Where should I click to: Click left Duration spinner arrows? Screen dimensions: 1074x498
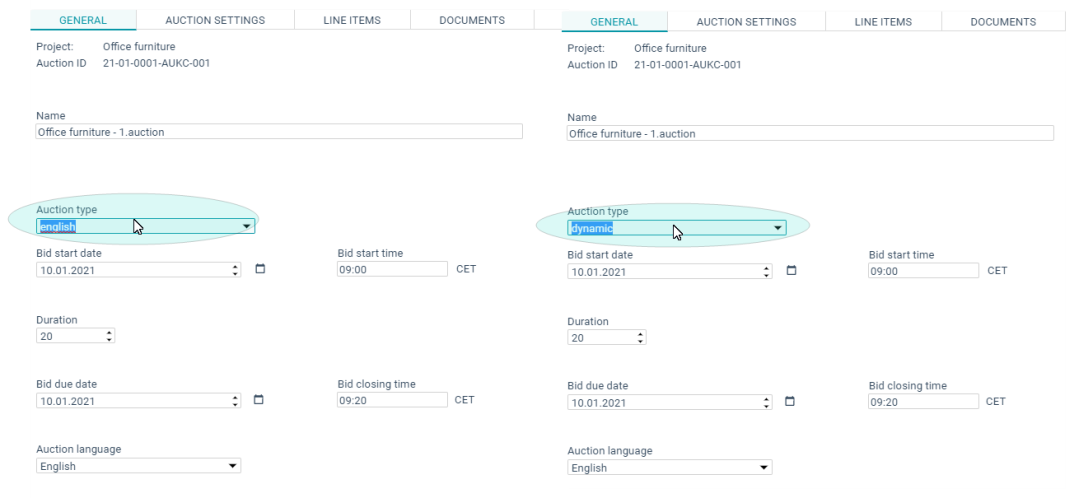click(109, 336)
